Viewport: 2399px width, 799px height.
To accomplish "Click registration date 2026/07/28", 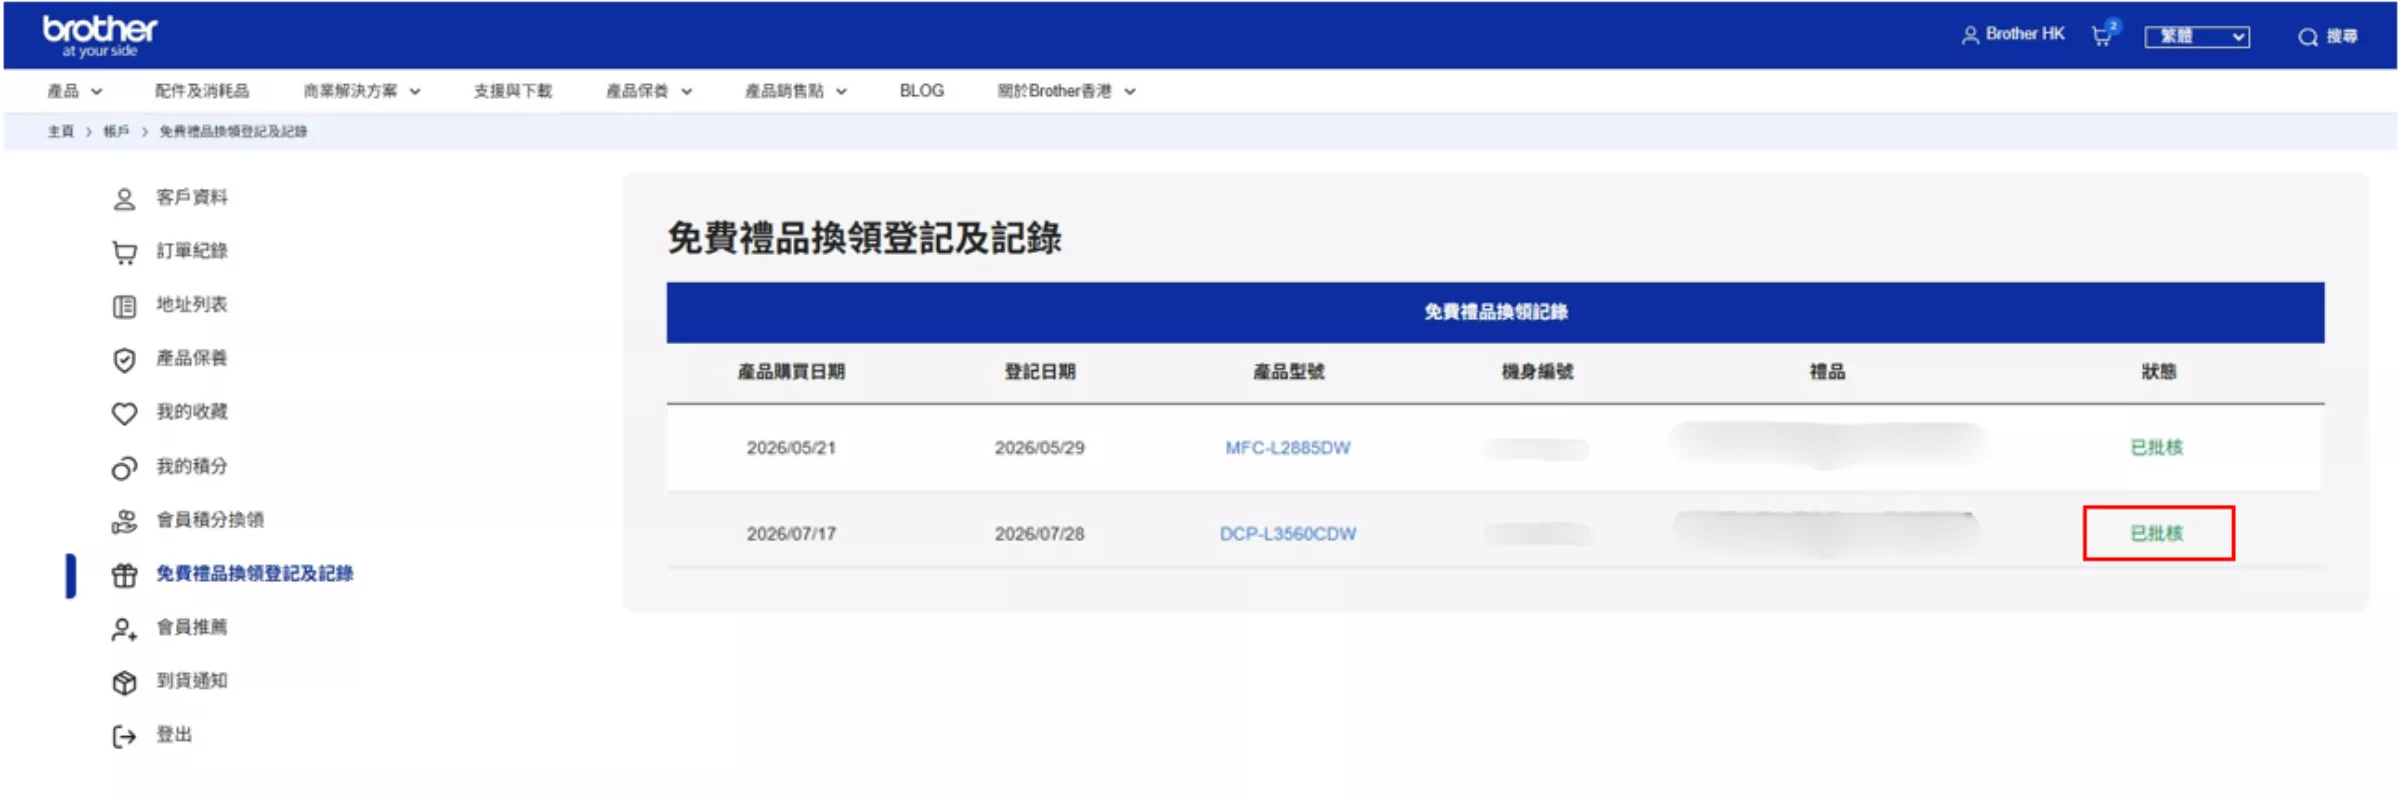I will (1039, 534).
